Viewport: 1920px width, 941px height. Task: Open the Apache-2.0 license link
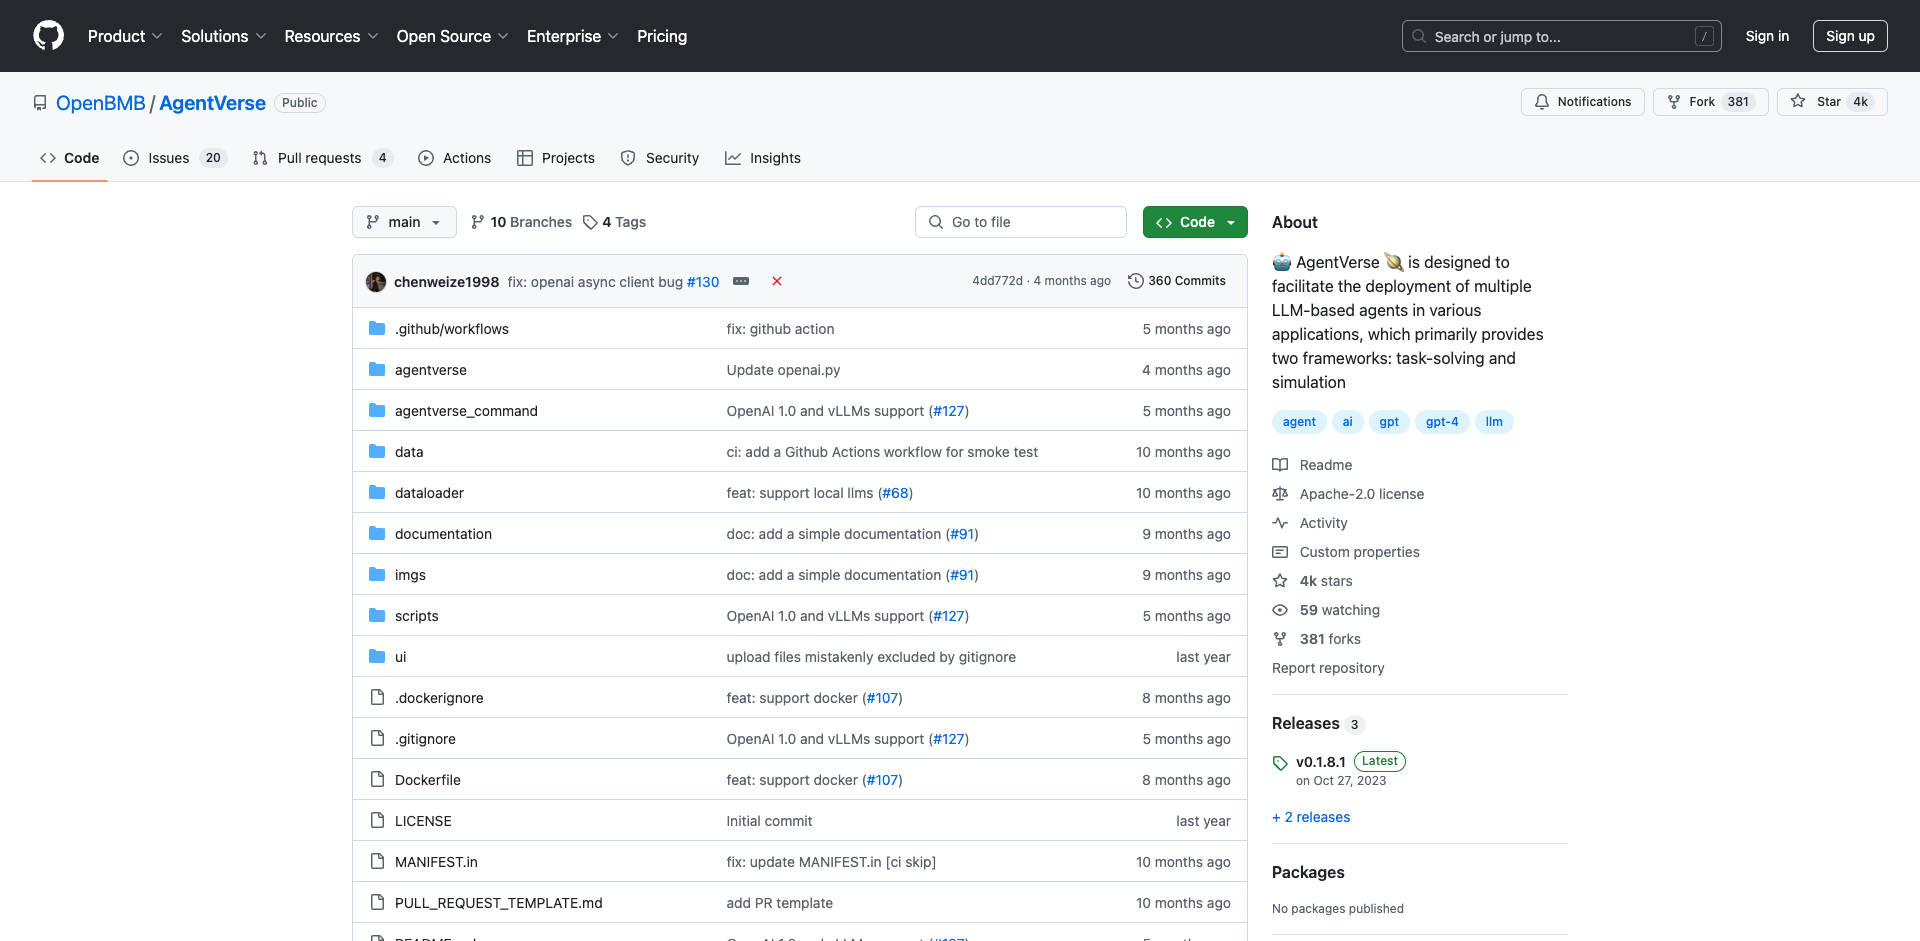[1348, 494]
